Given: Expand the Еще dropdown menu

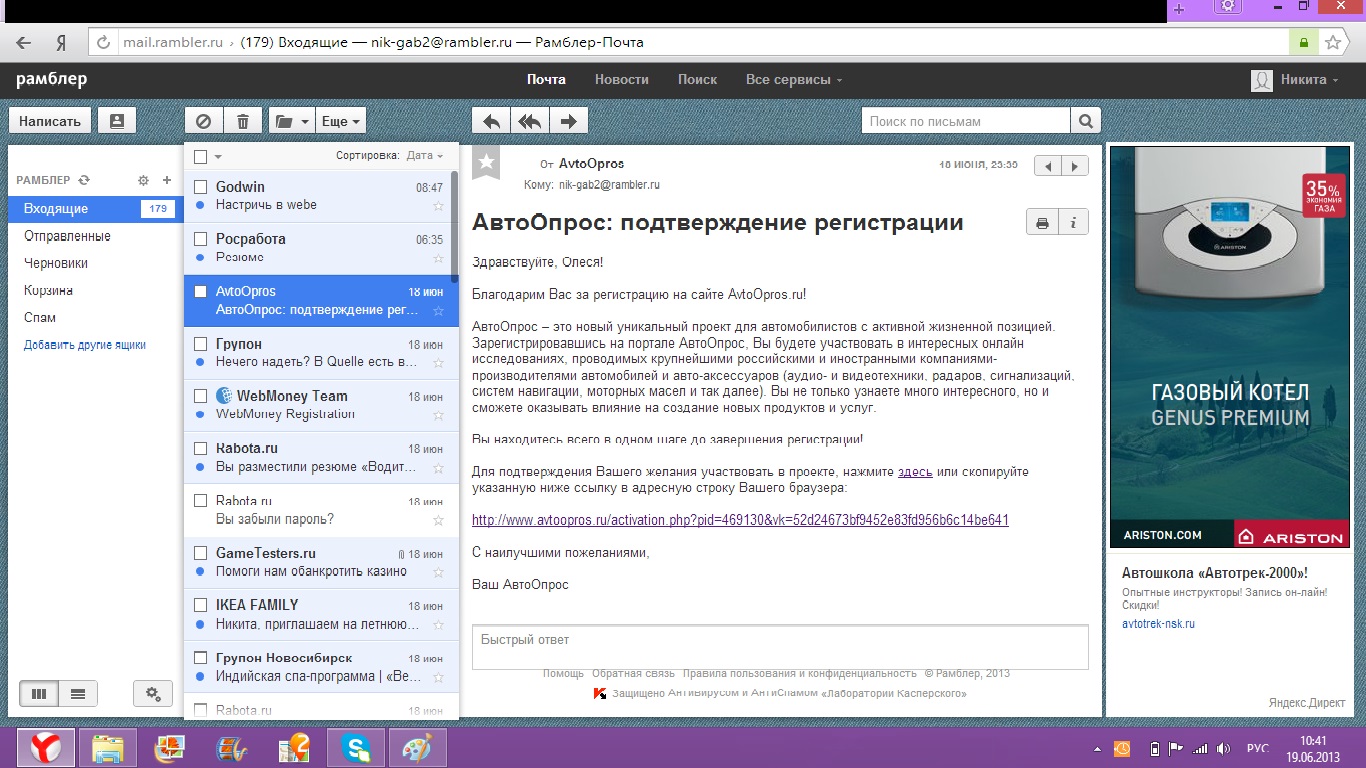Looking at the screenshot, I should click(x=340, y=121).
